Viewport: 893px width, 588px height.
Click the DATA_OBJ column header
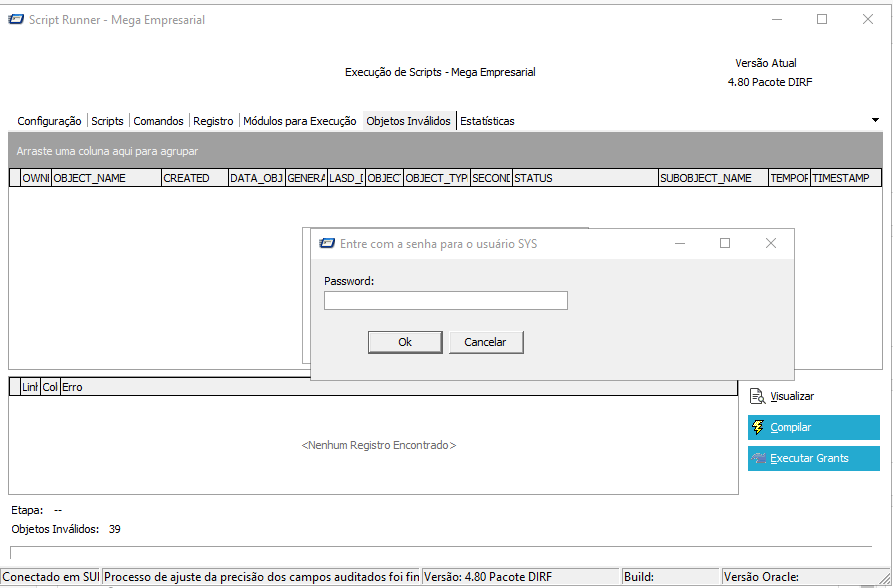pyautogui.click(x=257, y=178)
